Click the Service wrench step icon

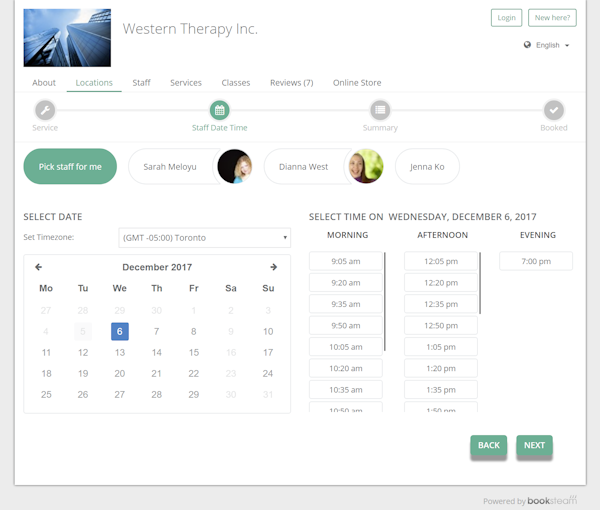(45, 111)
